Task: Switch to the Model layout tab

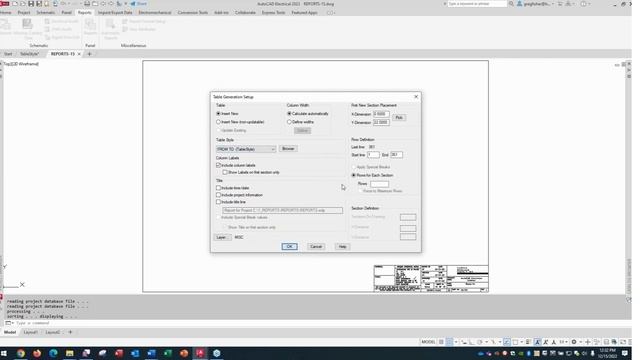Action: [10, 332]
